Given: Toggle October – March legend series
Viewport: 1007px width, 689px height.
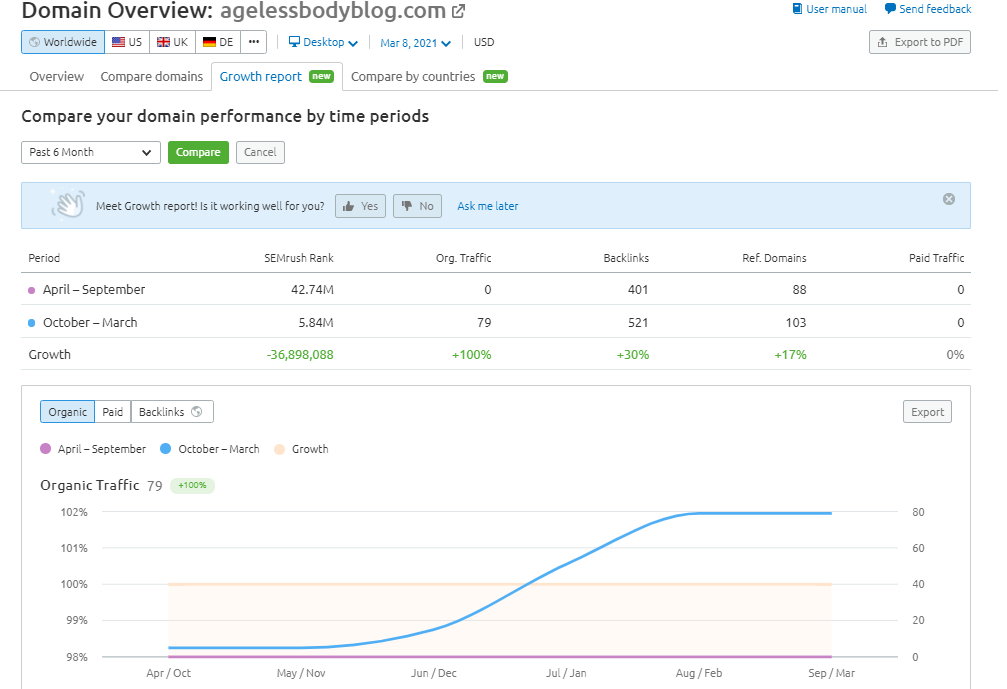Looking at the screenshot, I should click(210, 449).
